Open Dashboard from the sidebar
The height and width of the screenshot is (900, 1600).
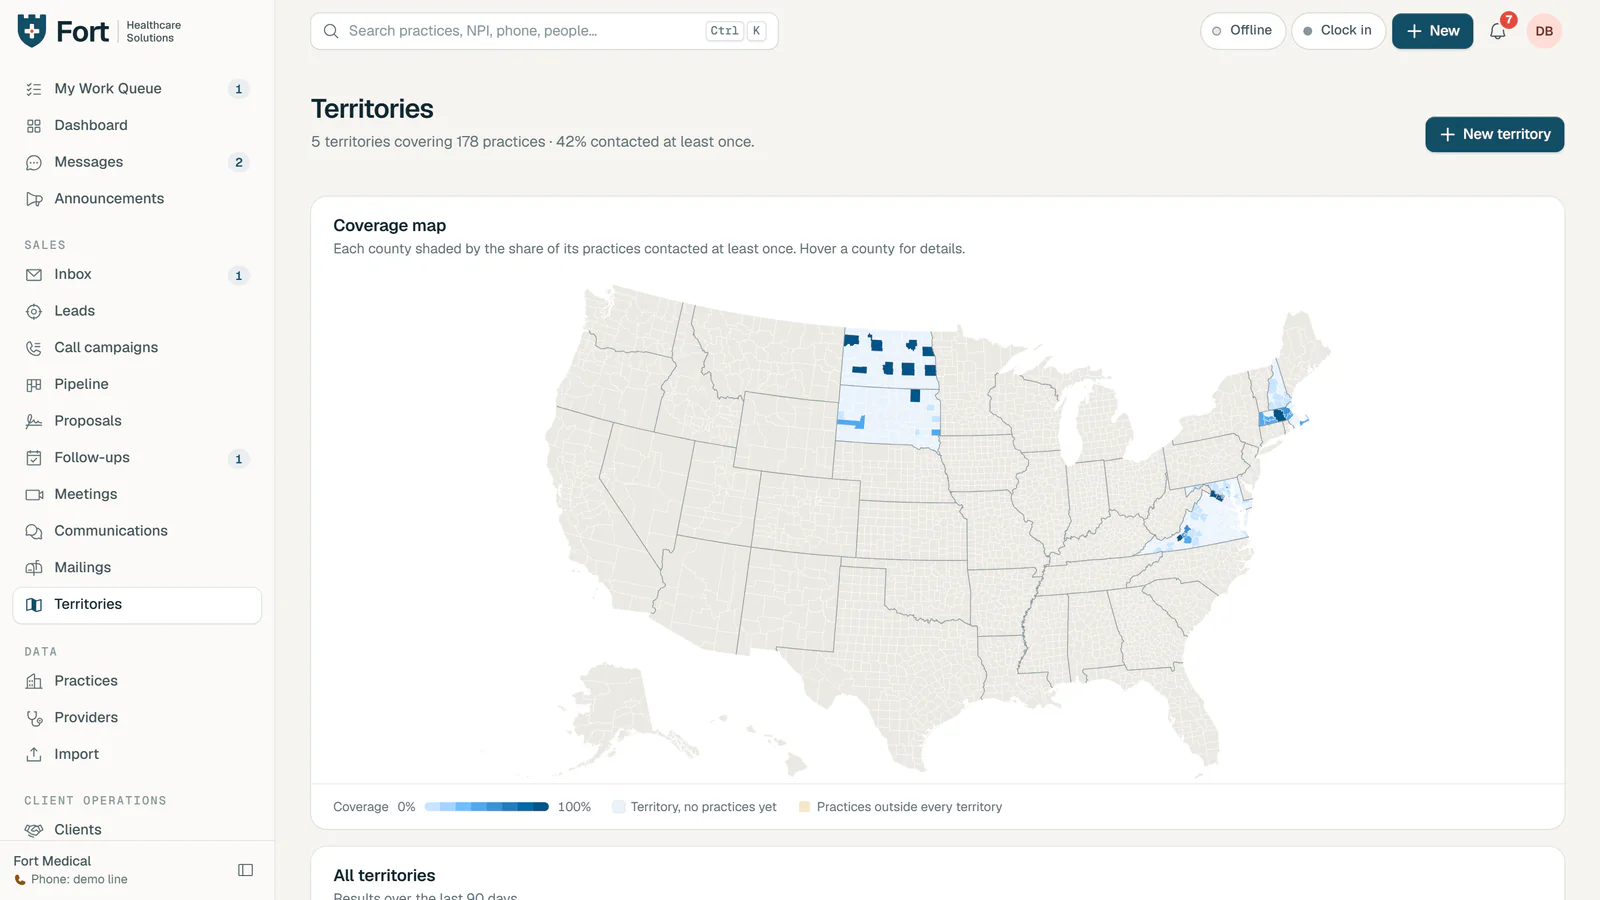137,126
